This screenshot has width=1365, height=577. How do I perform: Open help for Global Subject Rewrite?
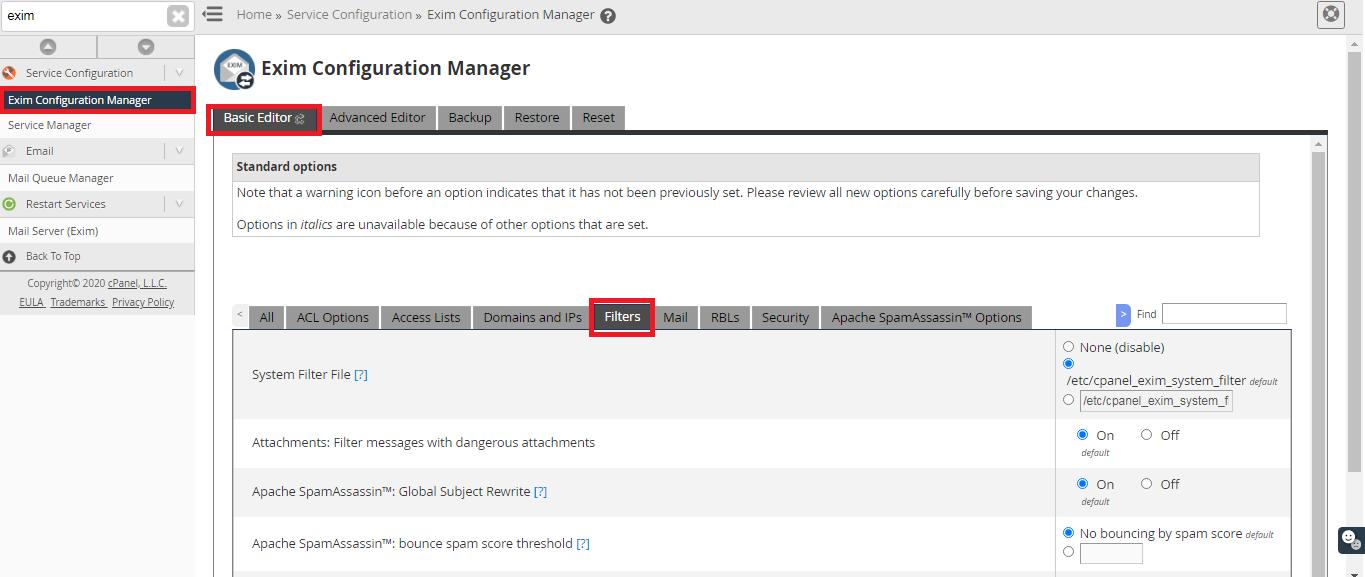pos(540,492)
